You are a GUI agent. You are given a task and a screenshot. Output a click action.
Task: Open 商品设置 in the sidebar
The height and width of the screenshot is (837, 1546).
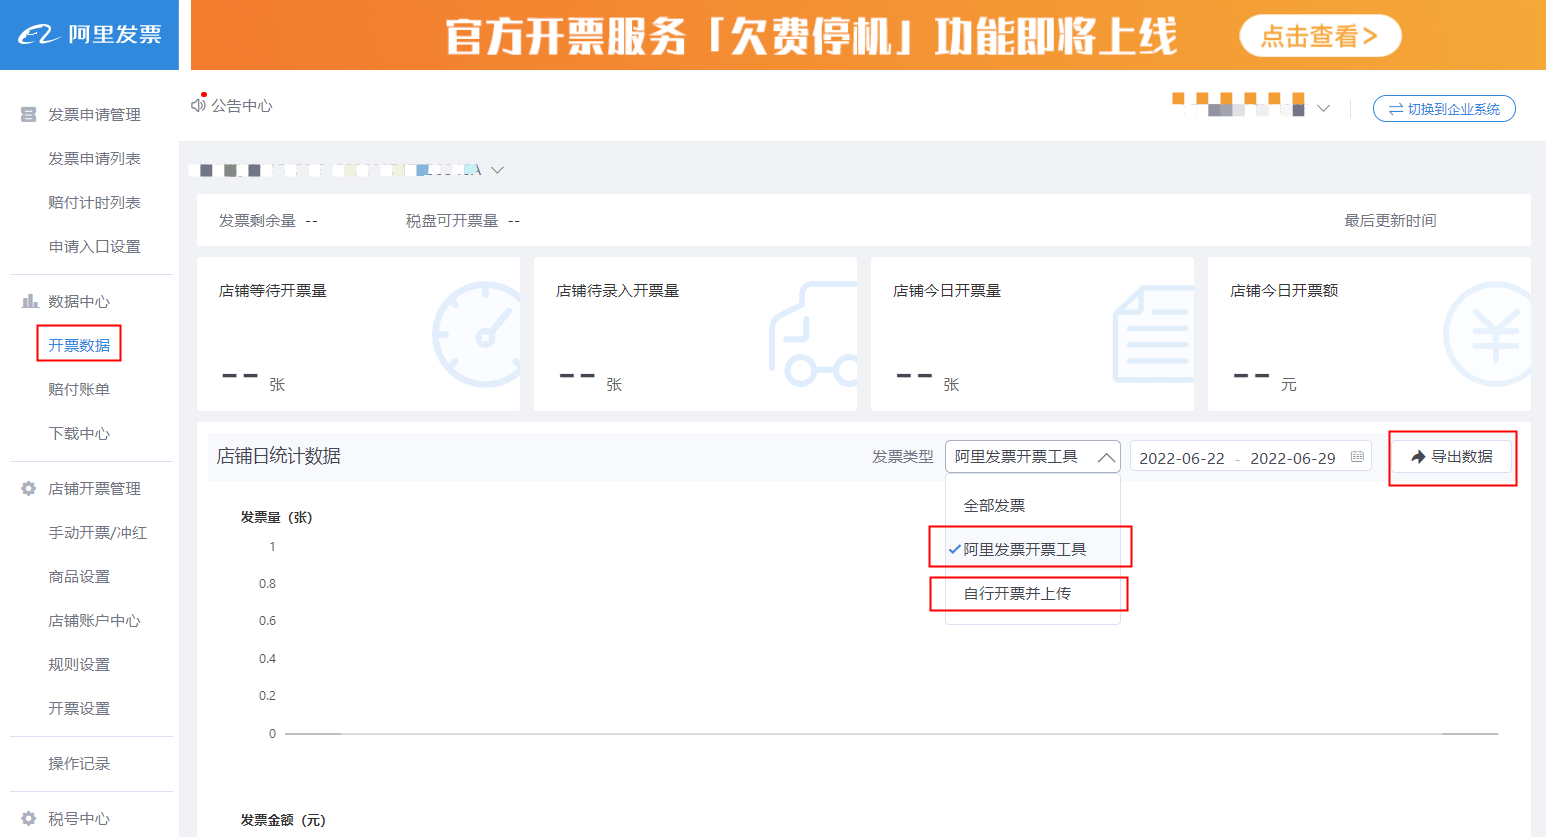coord(79,577)
